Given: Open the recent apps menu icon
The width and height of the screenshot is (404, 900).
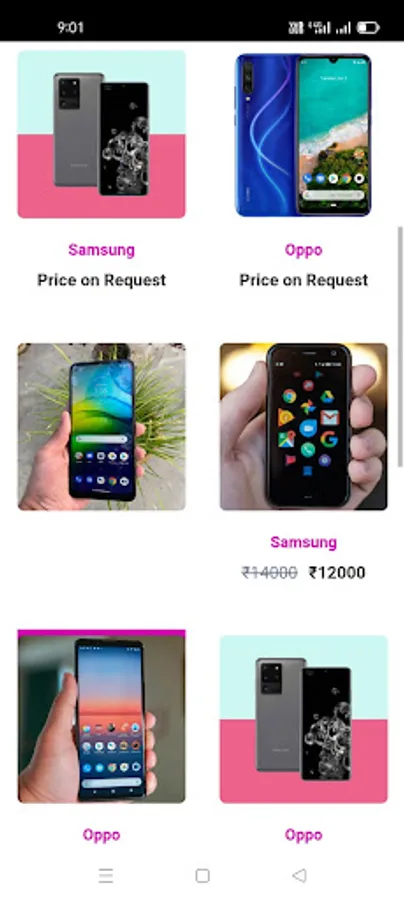Looking at the screenshot, I should coord(106,875).
